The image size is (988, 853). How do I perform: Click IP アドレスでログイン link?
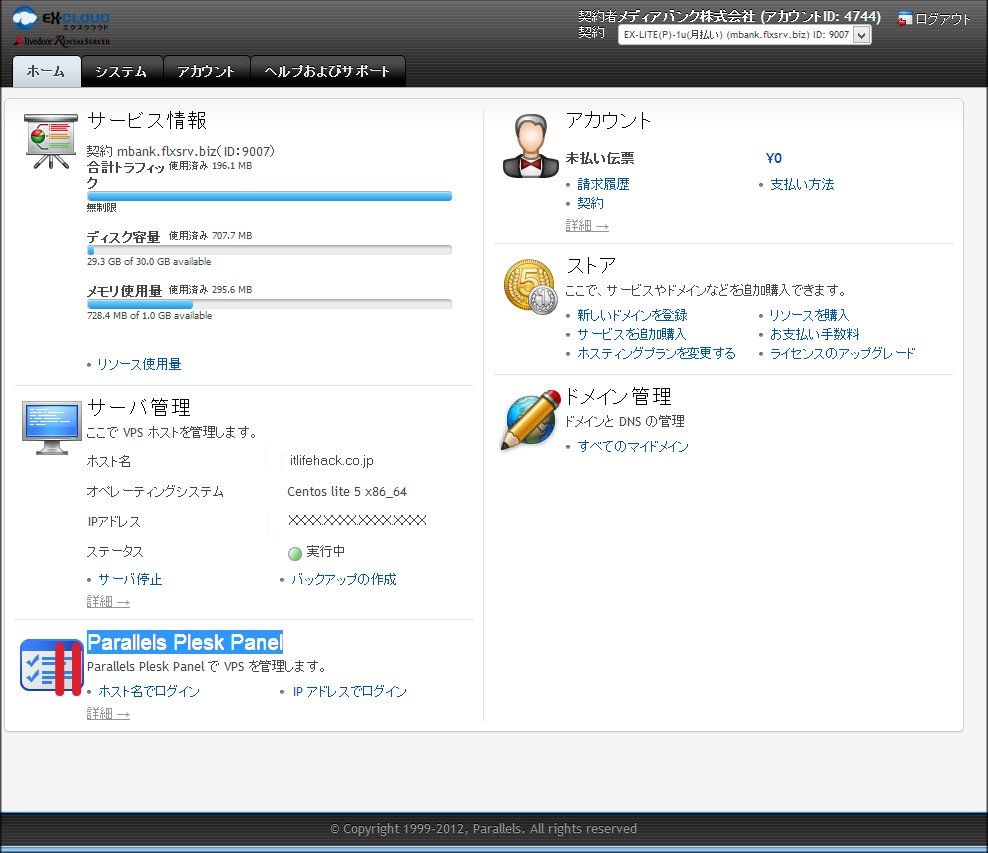(x=349, y=691)
